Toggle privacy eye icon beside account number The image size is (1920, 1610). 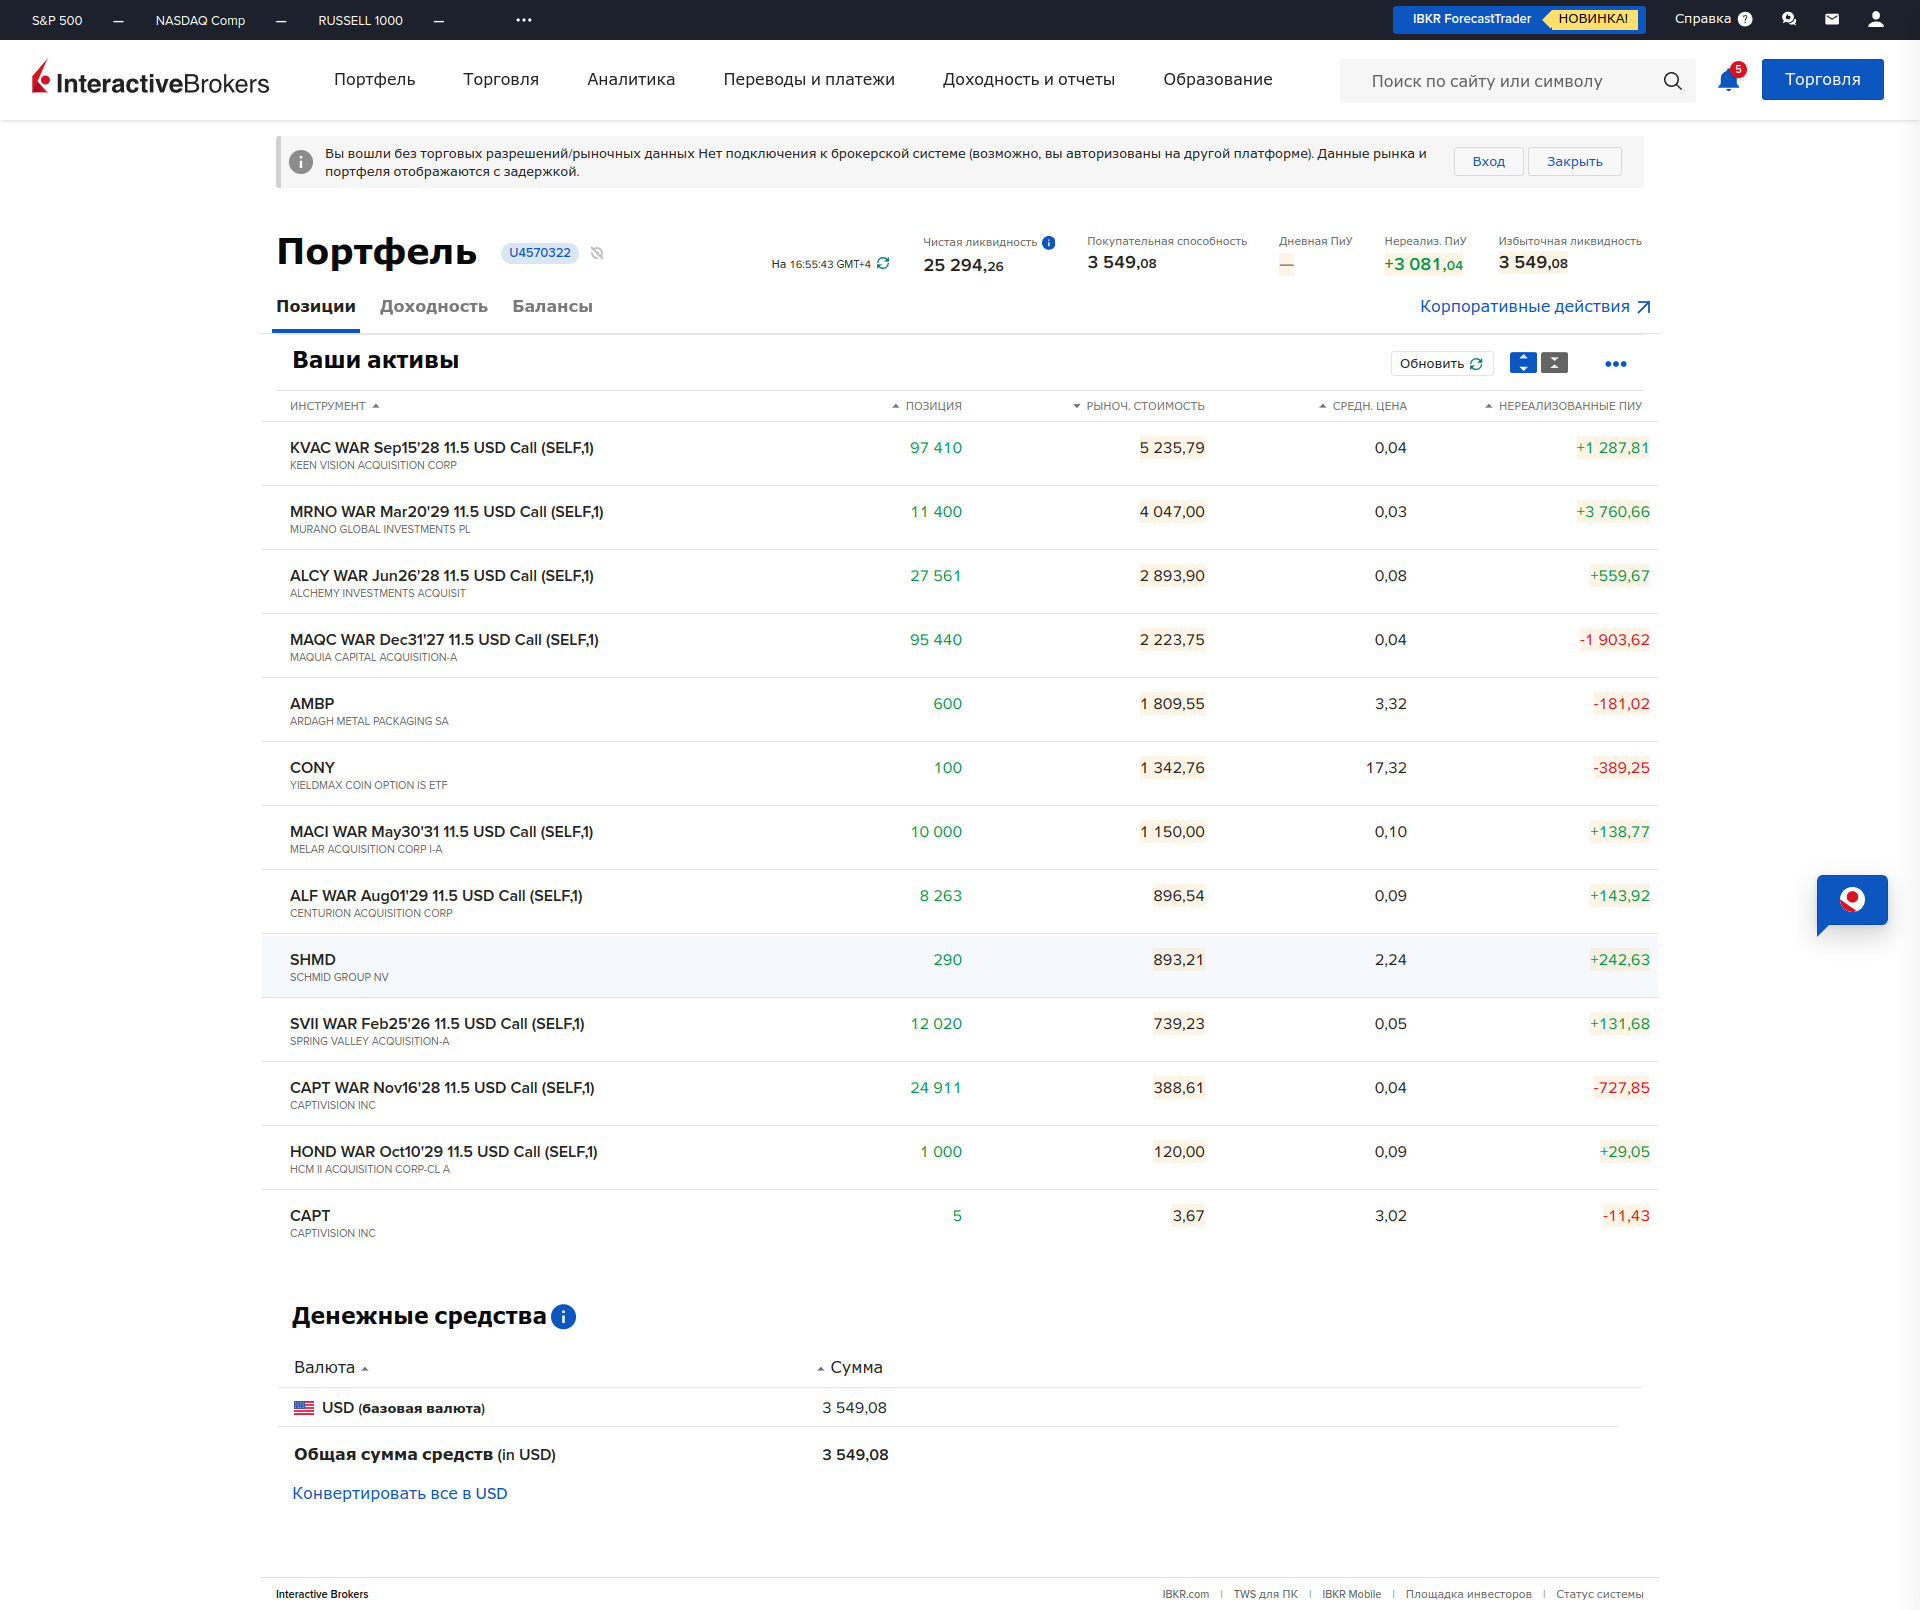coord(597,253)
